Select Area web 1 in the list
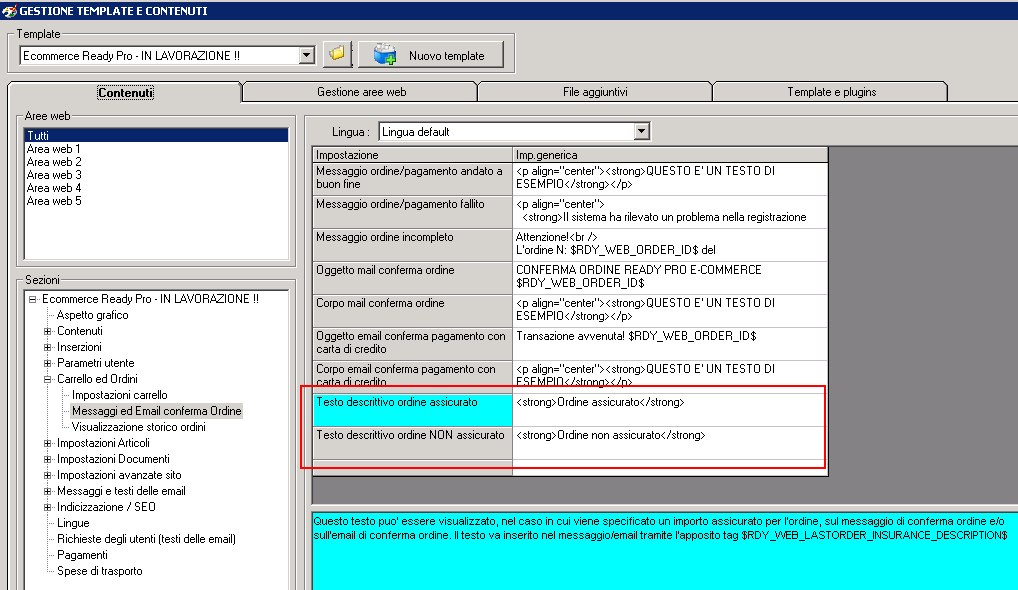 tap(54, 149)
